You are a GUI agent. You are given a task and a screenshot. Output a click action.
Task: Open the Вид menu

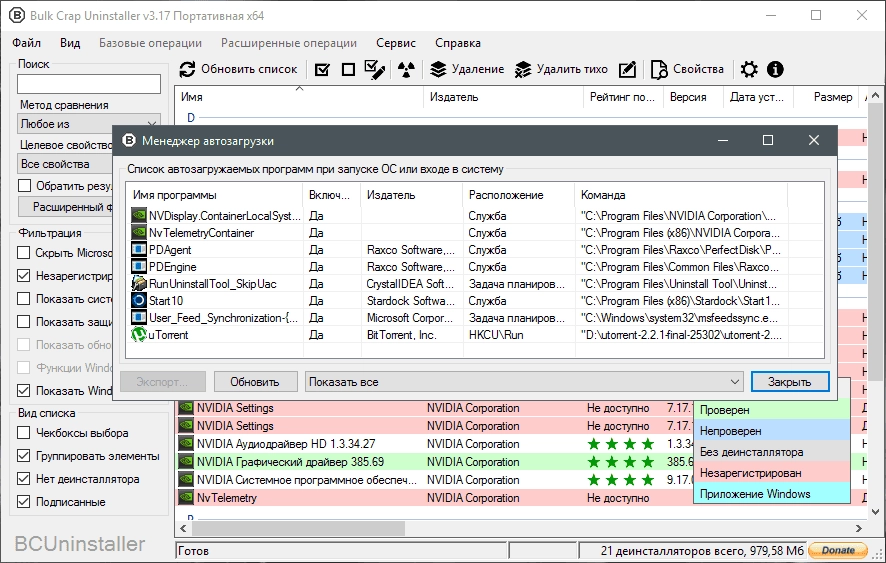[70, 43]
